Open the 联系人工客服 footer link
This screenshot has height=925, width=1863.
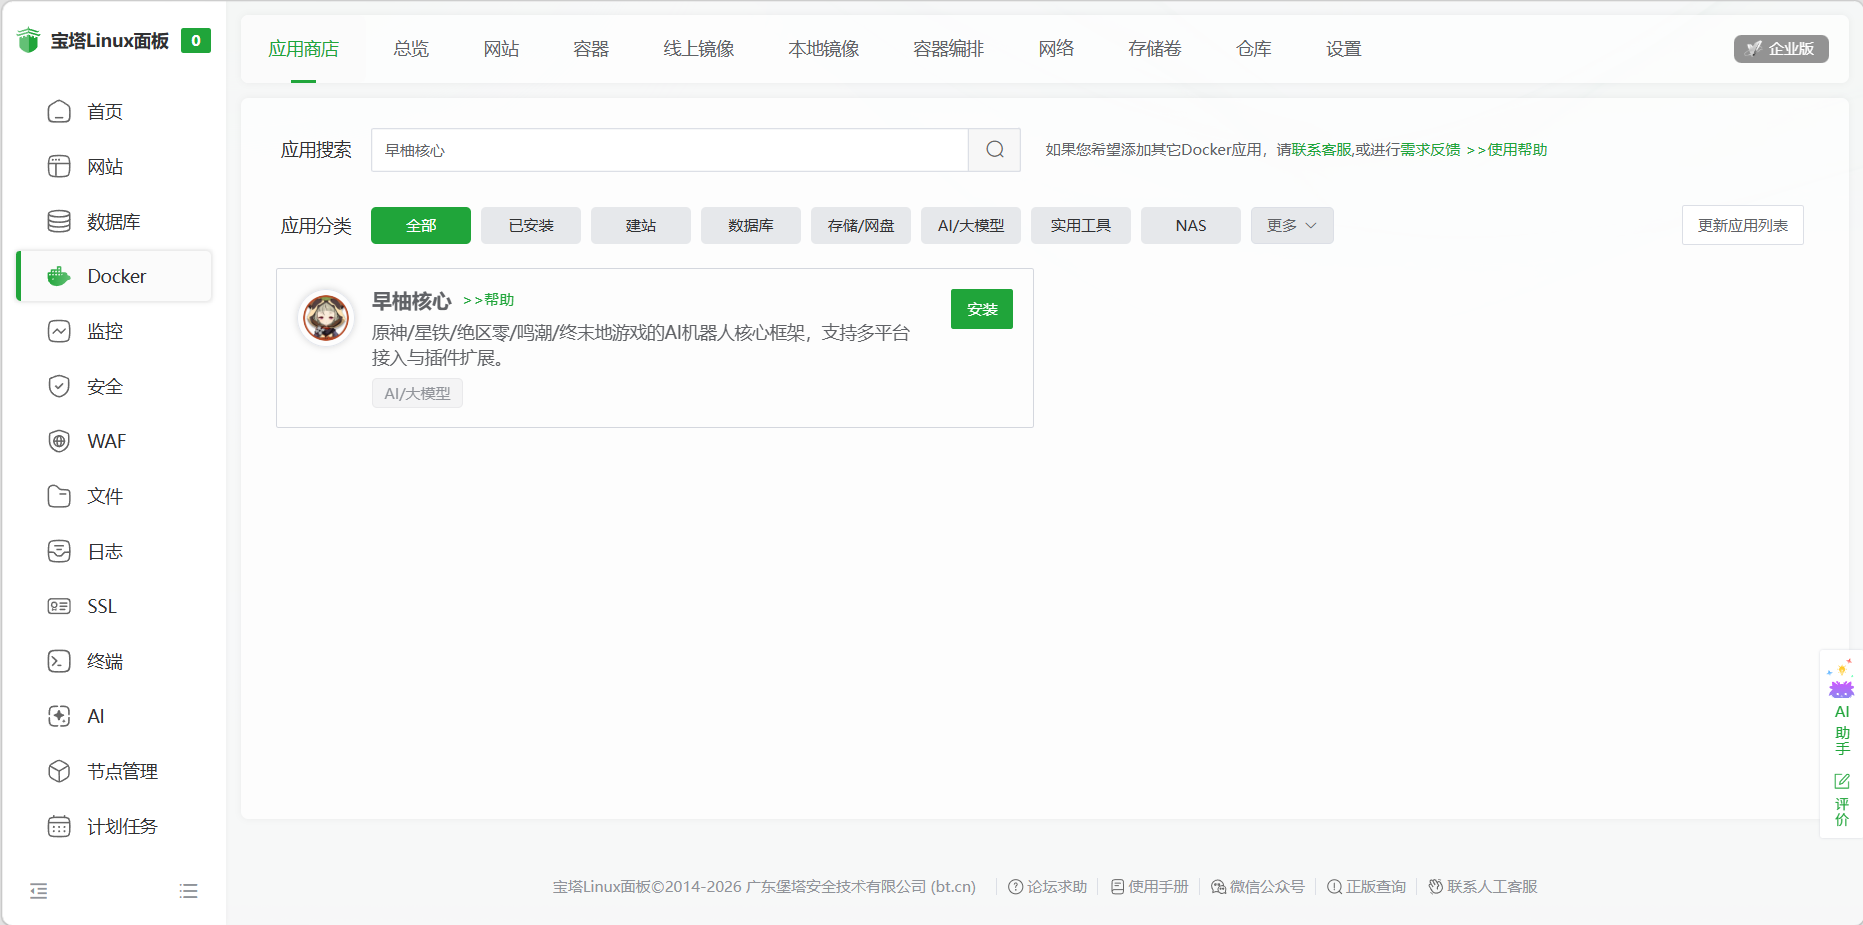pyautogui.click(x=1483, y=887)
